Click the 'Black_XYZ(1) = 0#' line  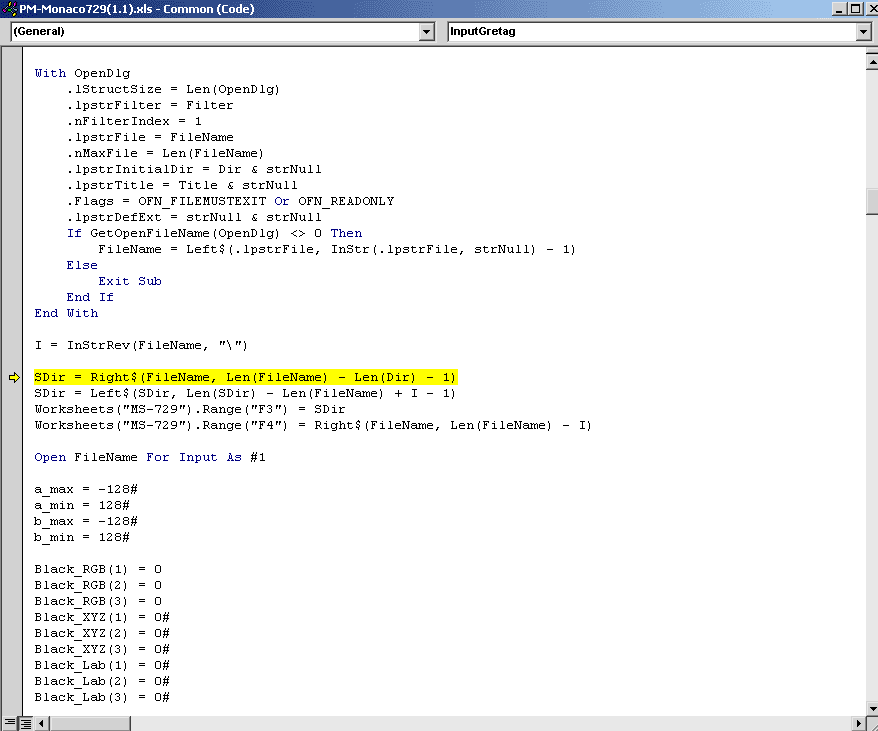(102, 617)
